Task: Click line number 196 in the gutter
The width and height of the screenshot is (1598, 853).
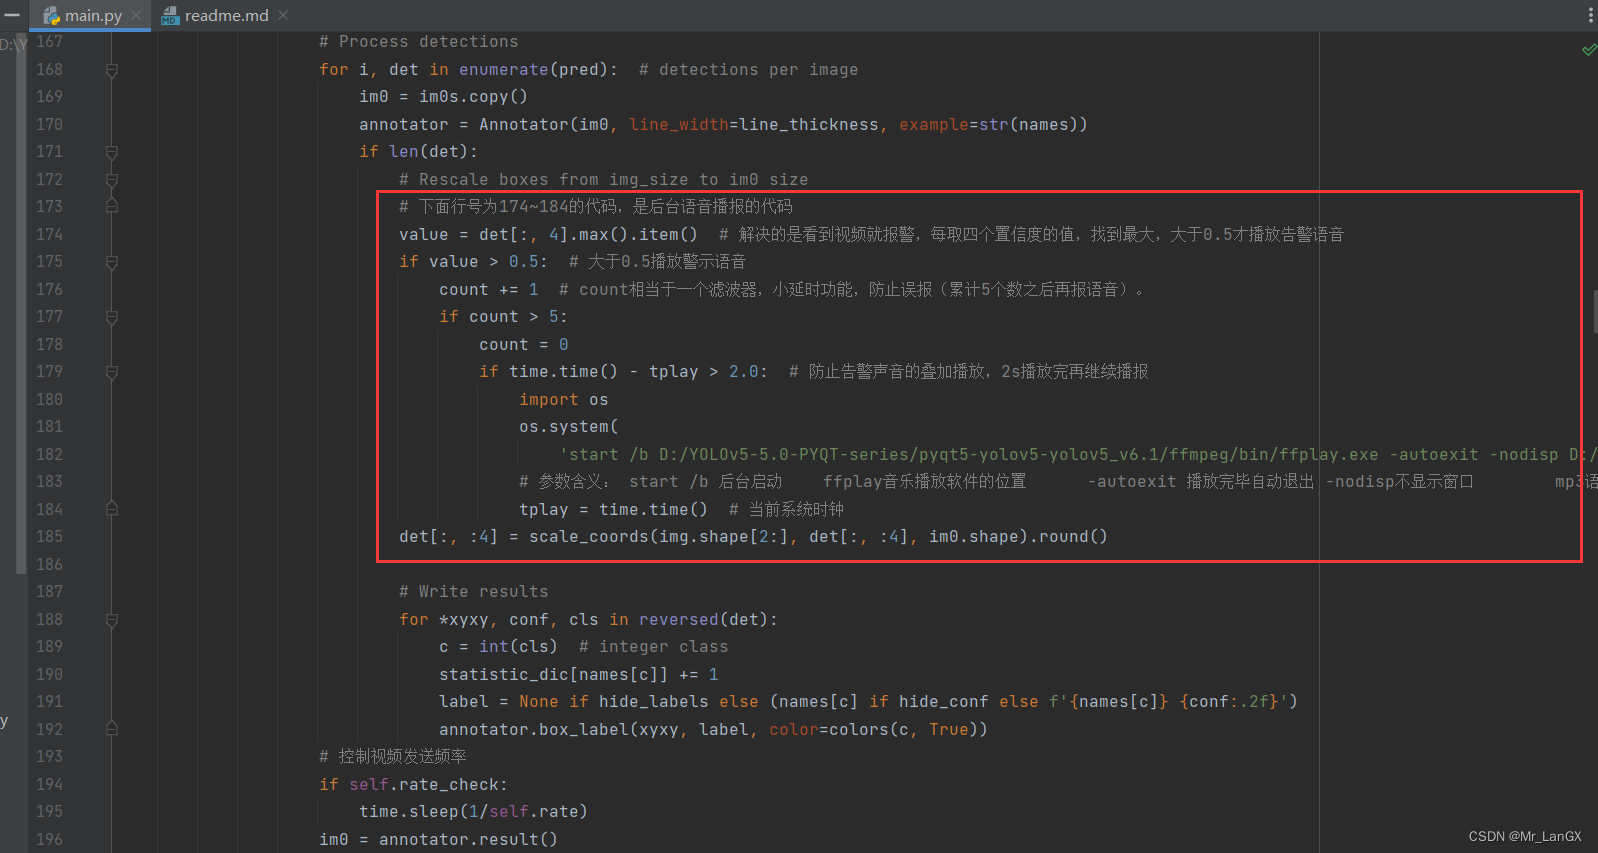Action: tap(49, 839)
